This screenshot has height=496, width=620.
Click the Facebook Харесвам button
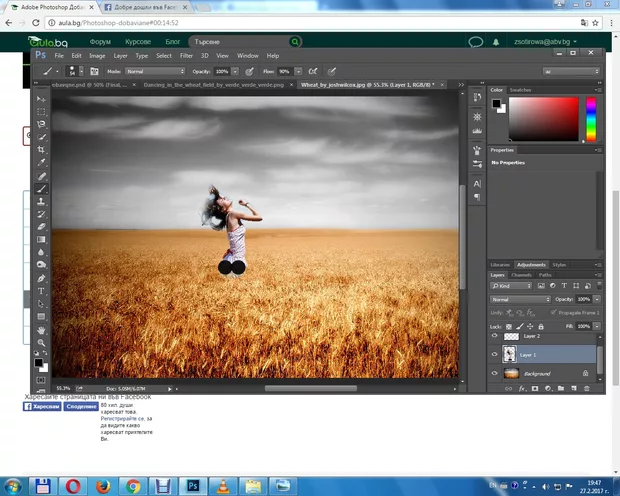[44, 407]
